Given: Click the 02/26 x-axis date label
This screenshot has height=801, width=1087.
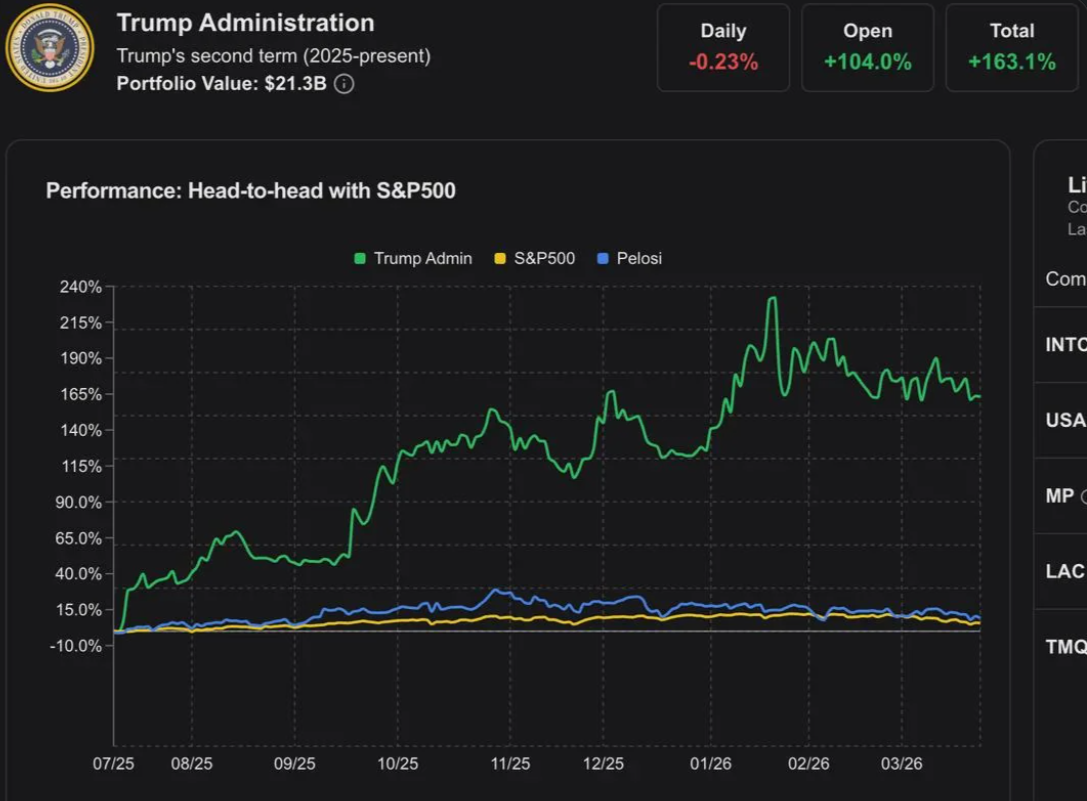Looking at the screenshot, I should (x=808, y=764).
